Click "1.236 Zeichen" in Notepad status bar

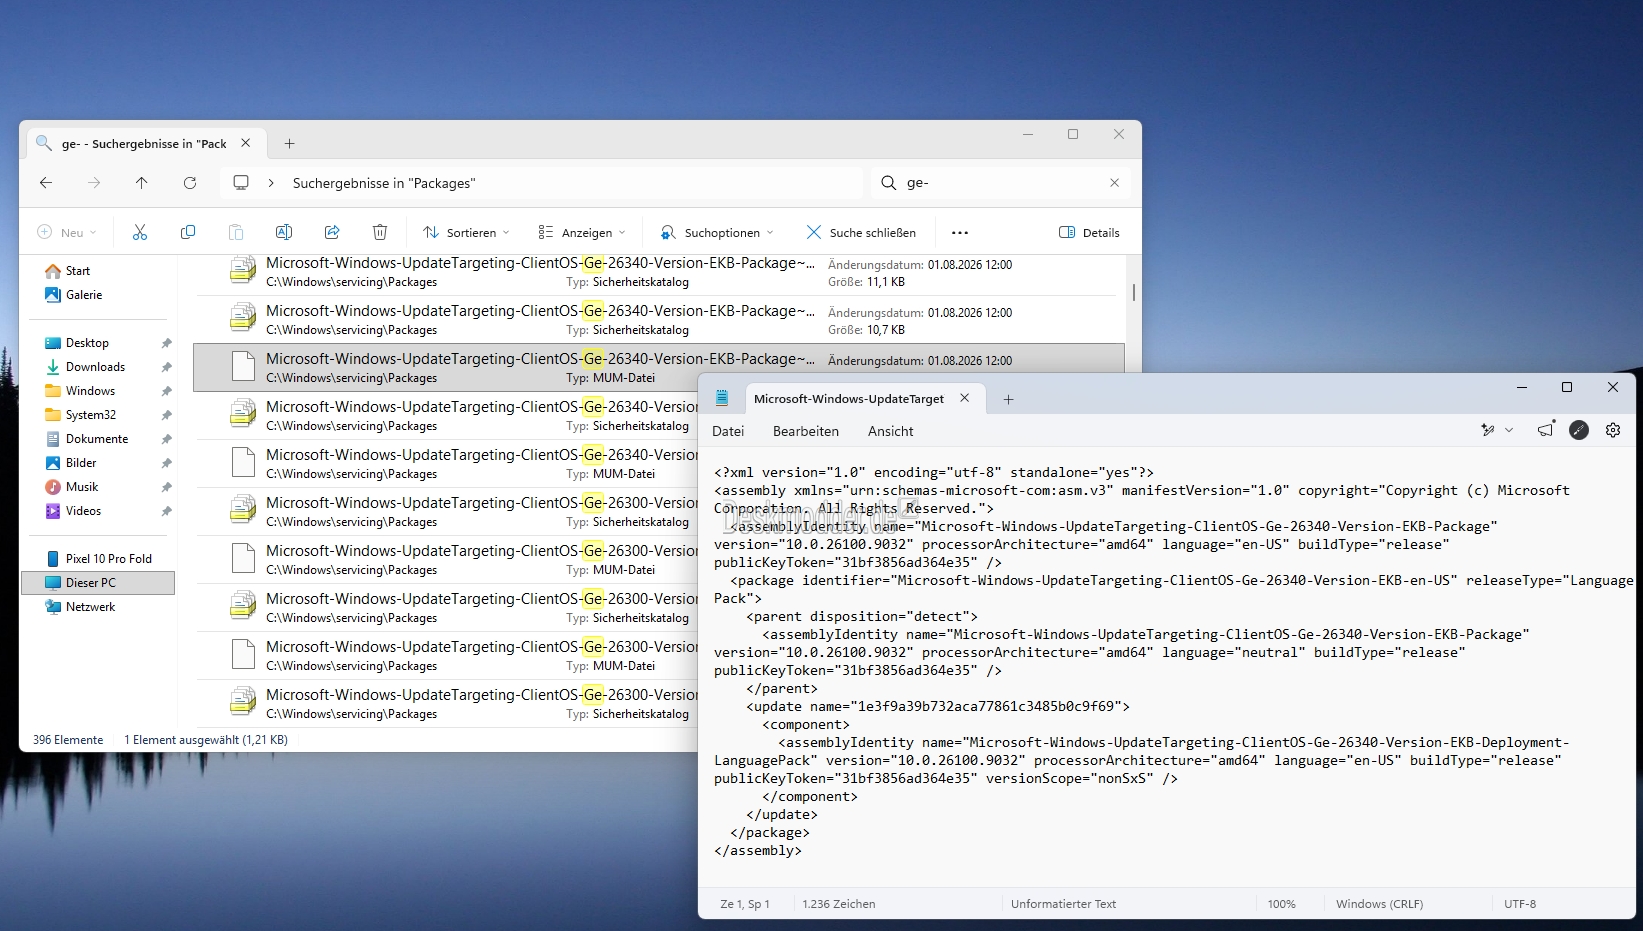tap(839, 904)
